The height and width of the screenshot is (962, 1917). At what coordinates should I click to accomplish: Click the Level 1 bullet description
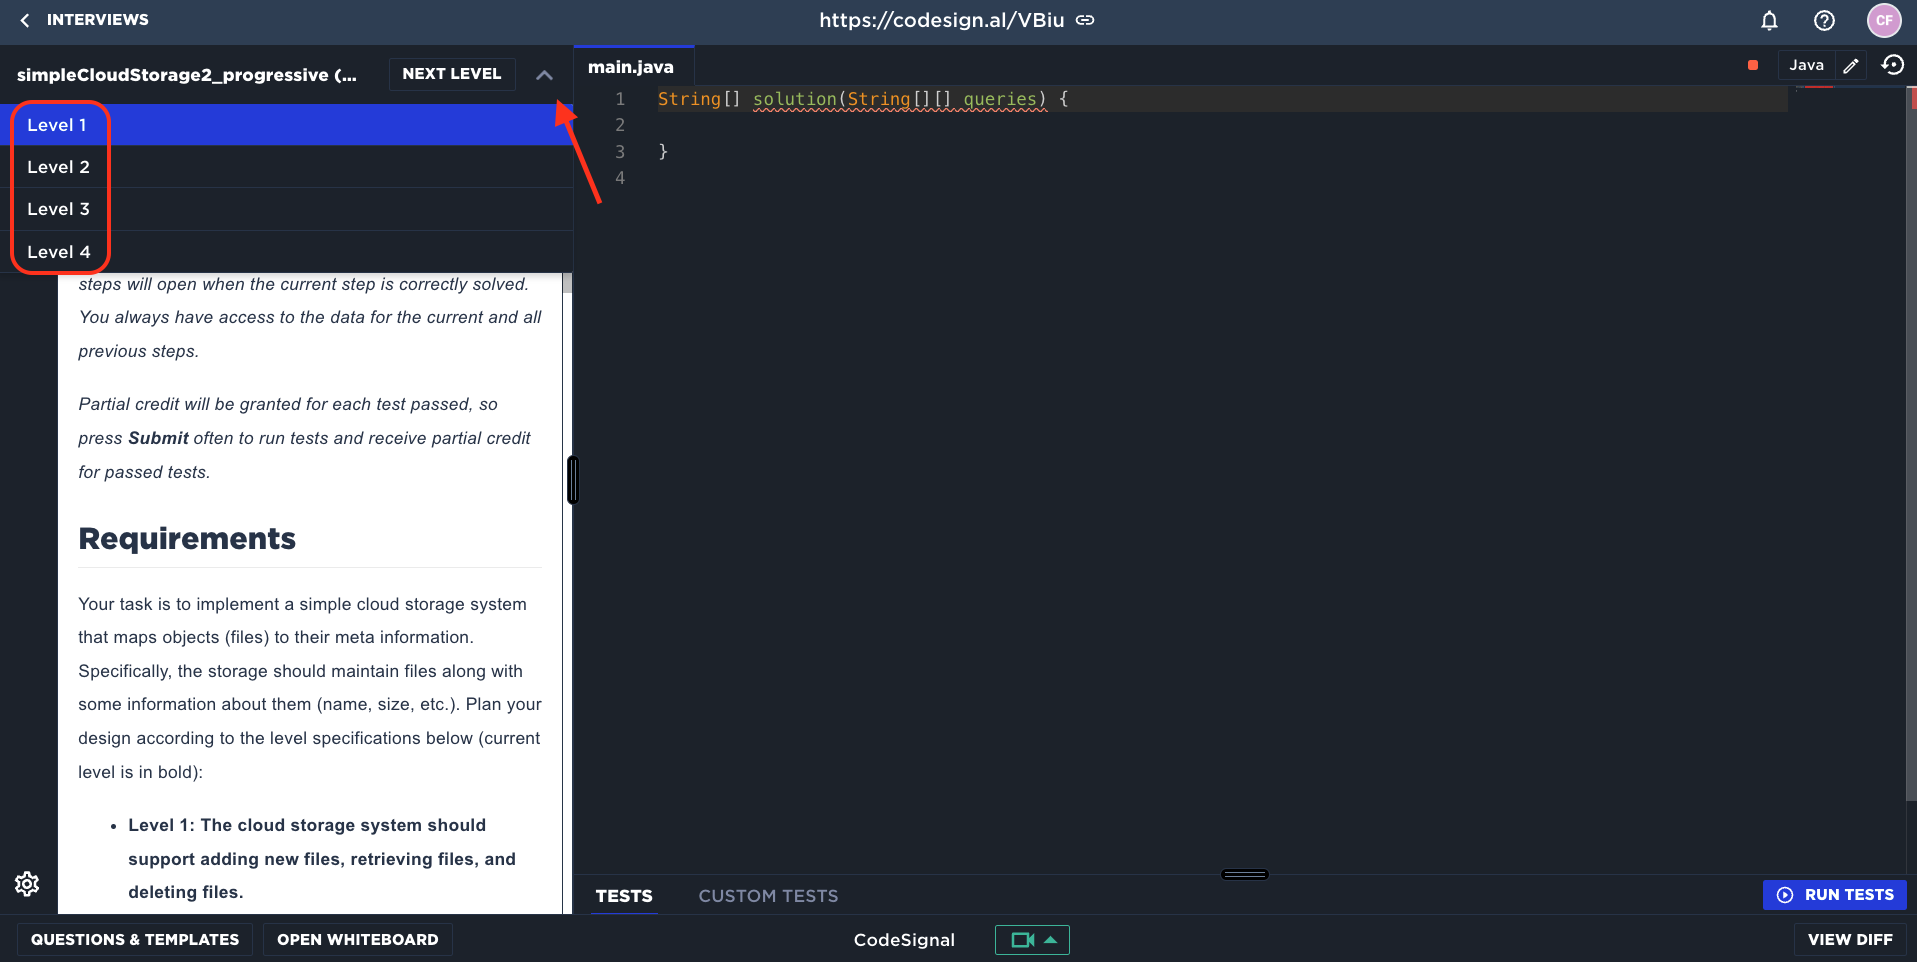click(322, 859)
